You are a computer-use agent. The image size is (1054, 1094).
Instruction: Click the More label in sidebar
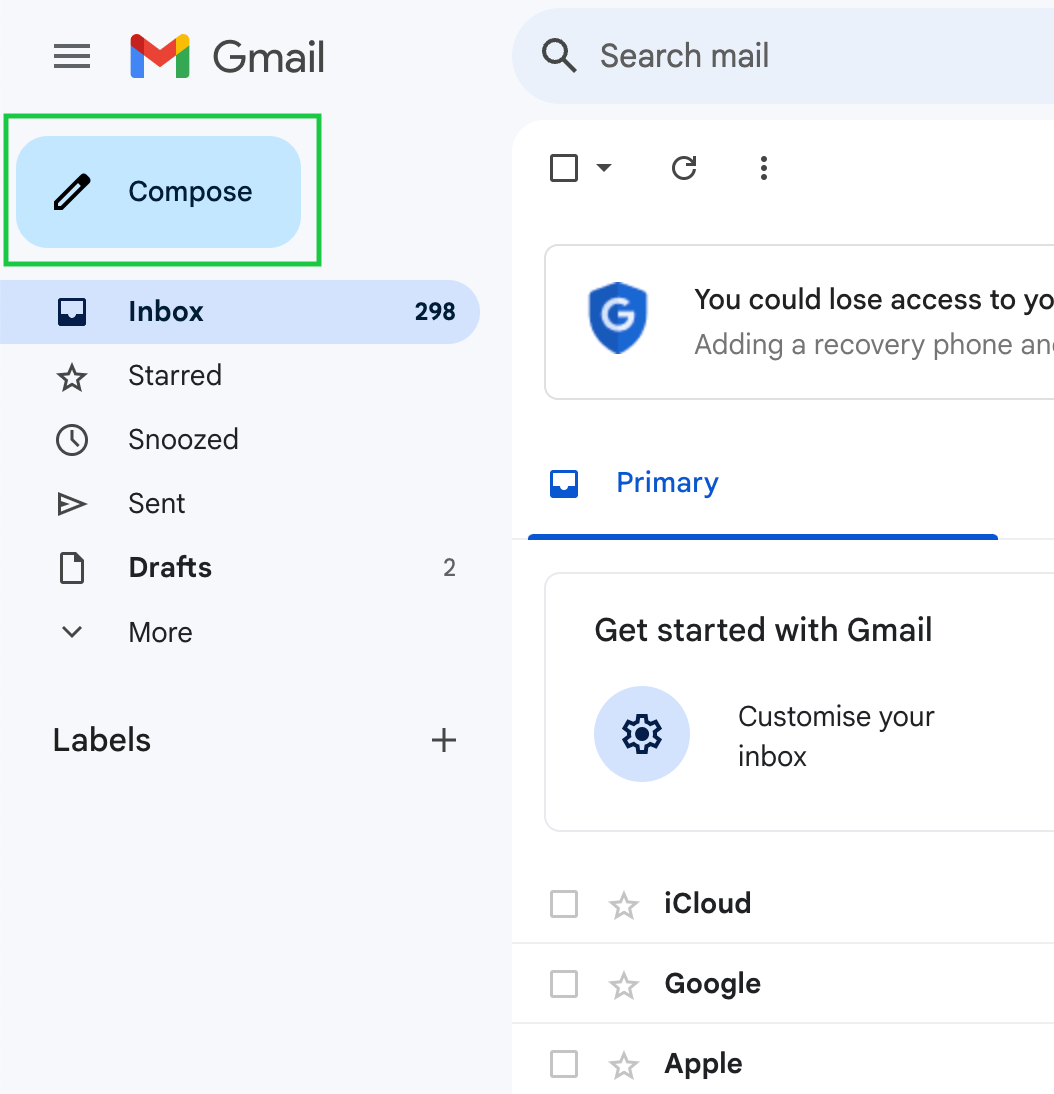coord(160,632)
